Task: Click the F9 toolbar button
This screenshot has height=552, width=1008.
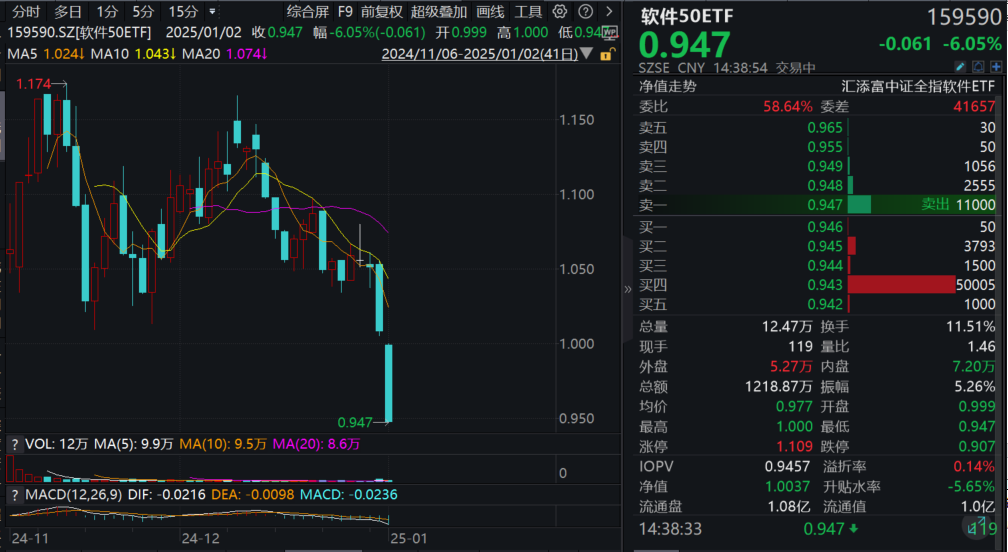Action: click(345, 12)
